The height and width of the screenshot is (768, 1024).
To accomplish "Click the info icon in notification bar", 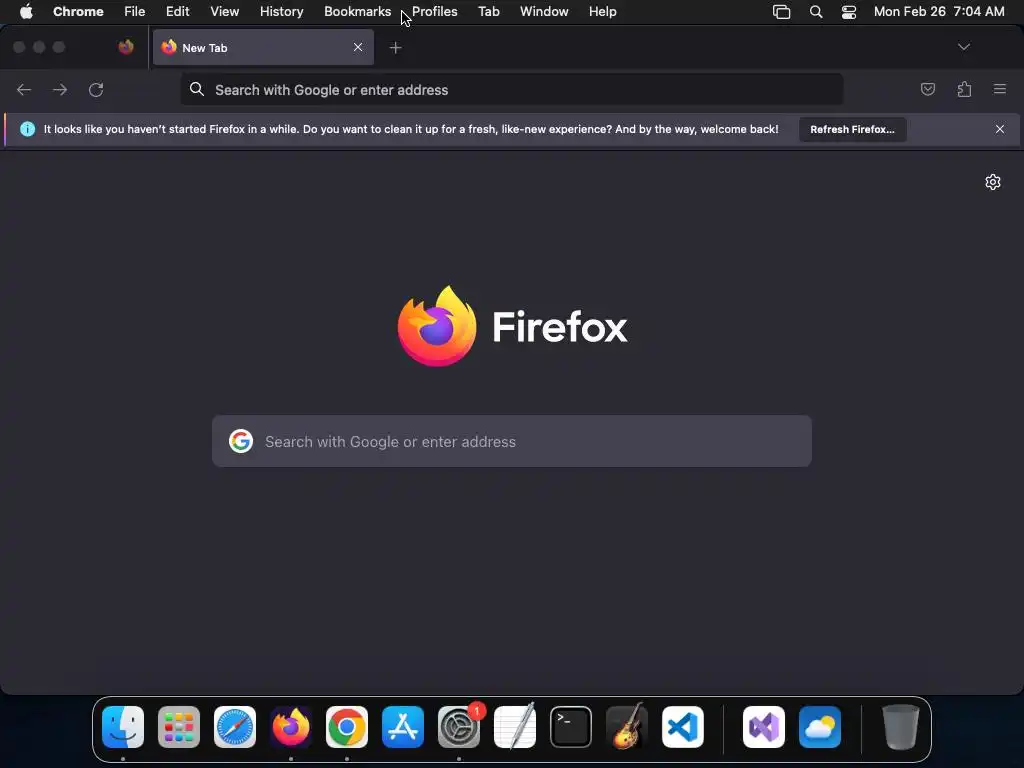I will 27,129.
